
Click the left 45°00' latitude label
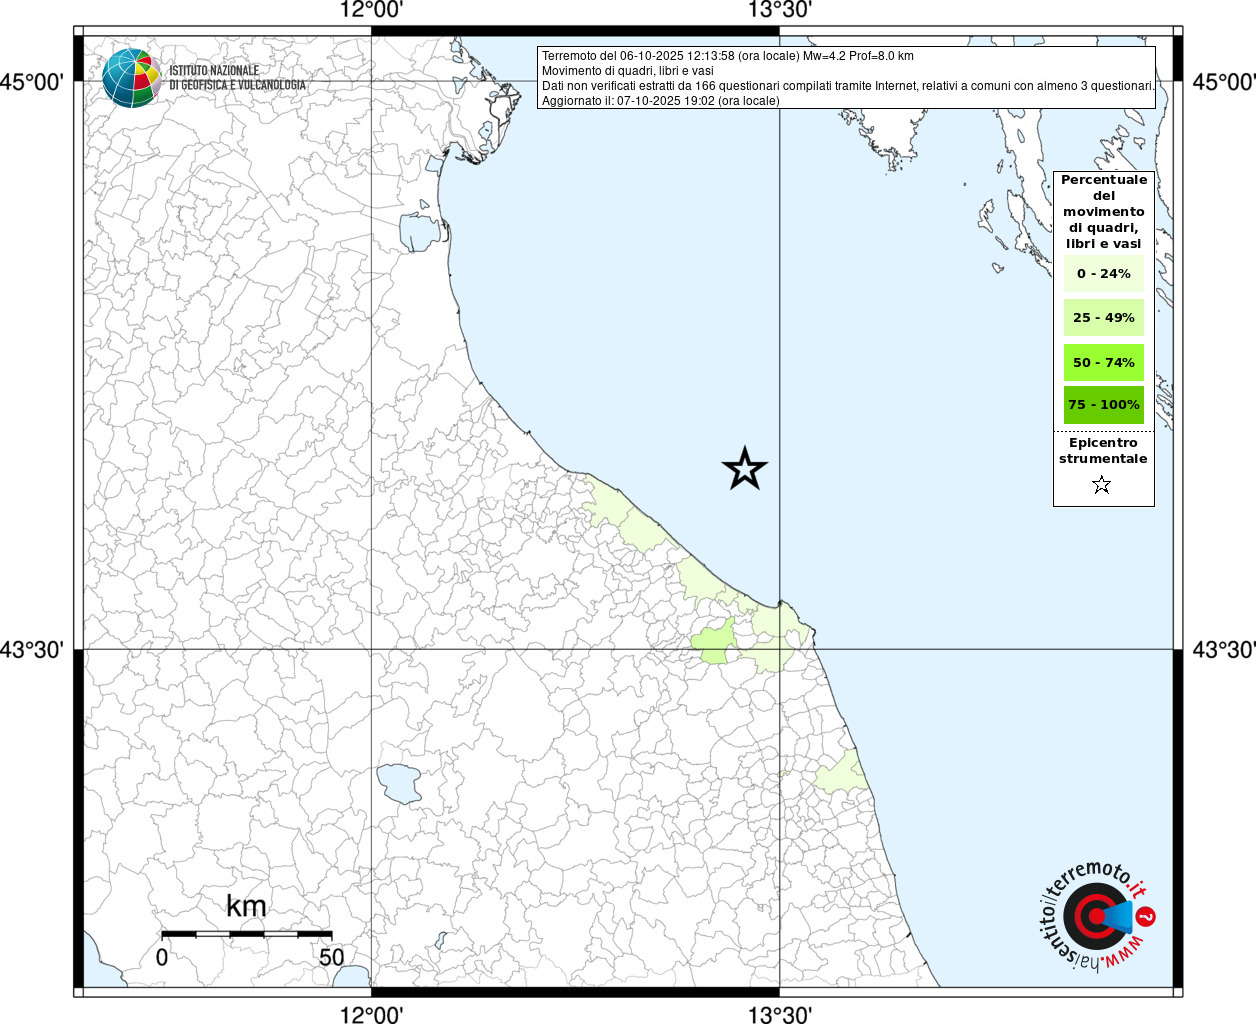click(x=32, y=81)
